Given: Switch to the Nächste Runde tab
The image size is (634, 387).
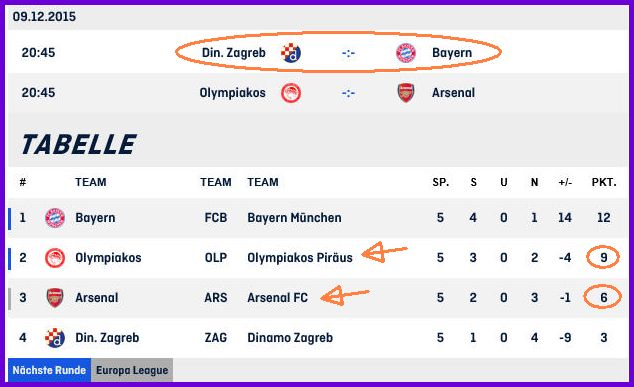Looking at the screenshot, I should pos(49,370).
